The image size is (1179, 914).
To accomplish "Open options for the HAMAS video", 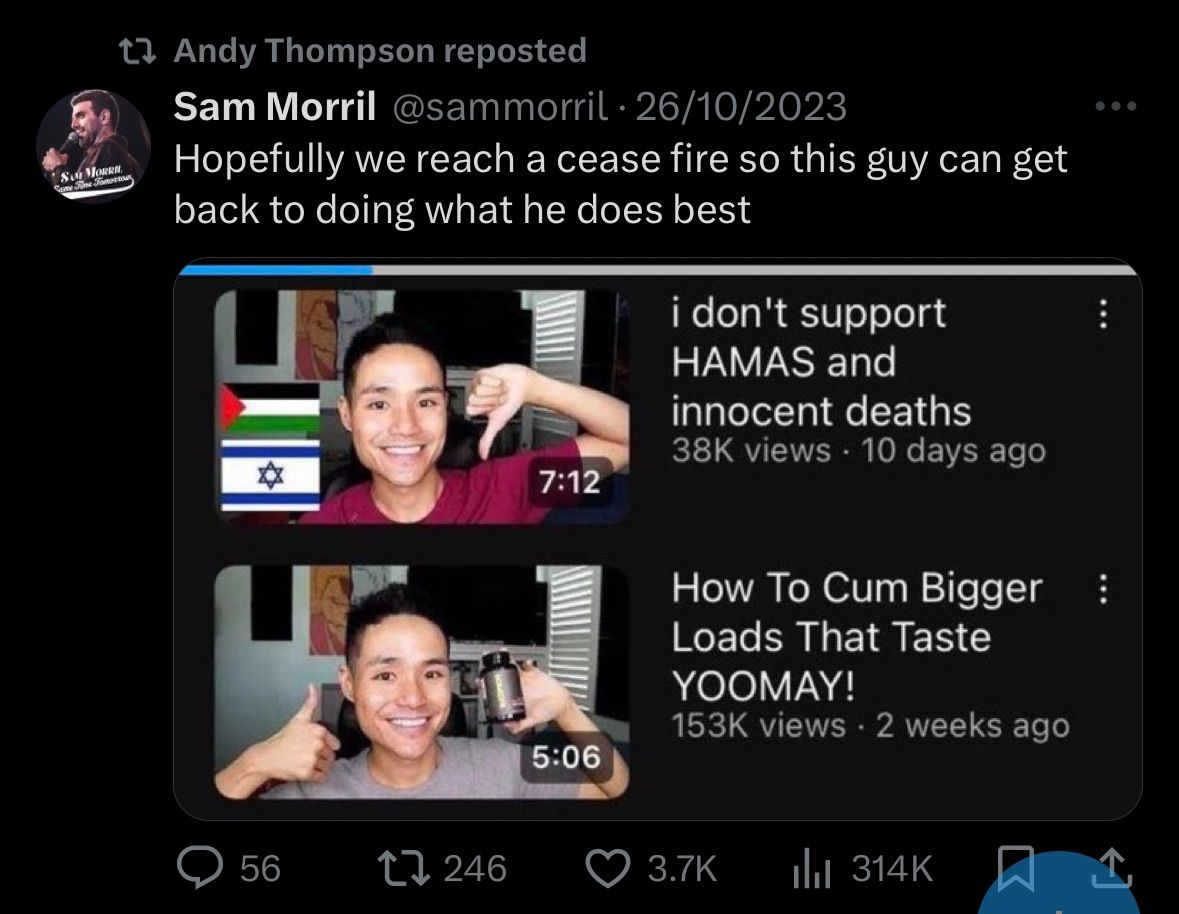I will click(1103, 316).
